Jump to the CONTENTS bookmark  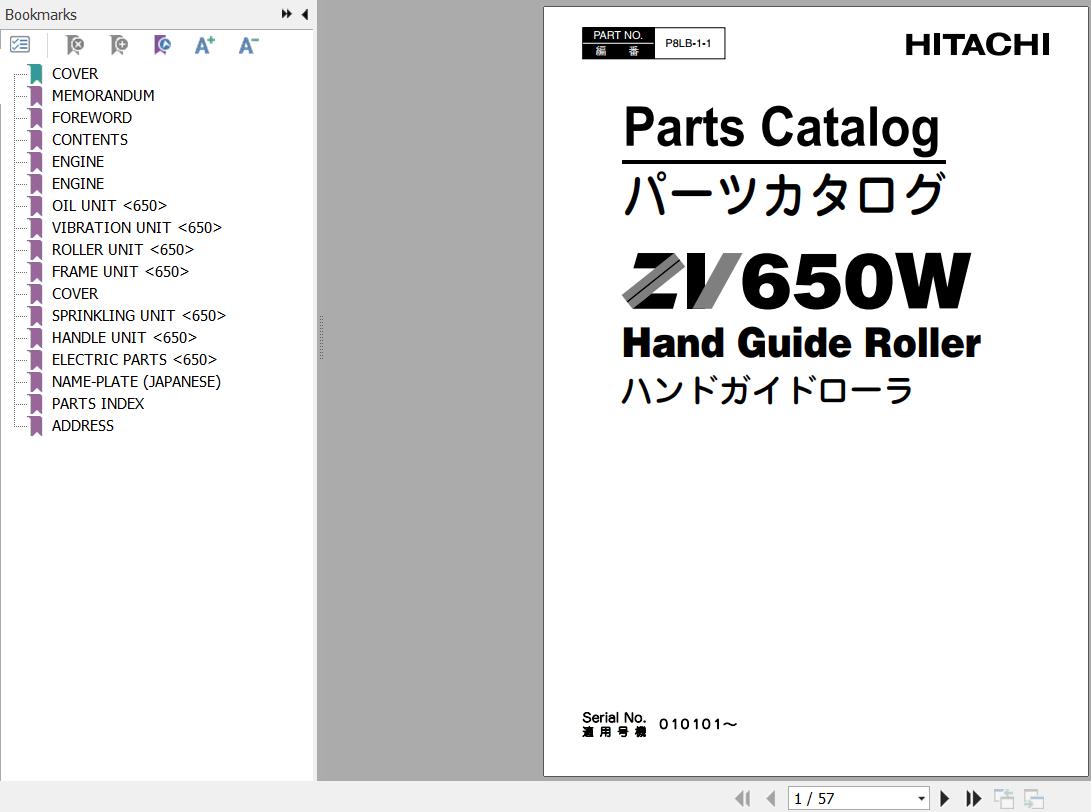point(89,139)
